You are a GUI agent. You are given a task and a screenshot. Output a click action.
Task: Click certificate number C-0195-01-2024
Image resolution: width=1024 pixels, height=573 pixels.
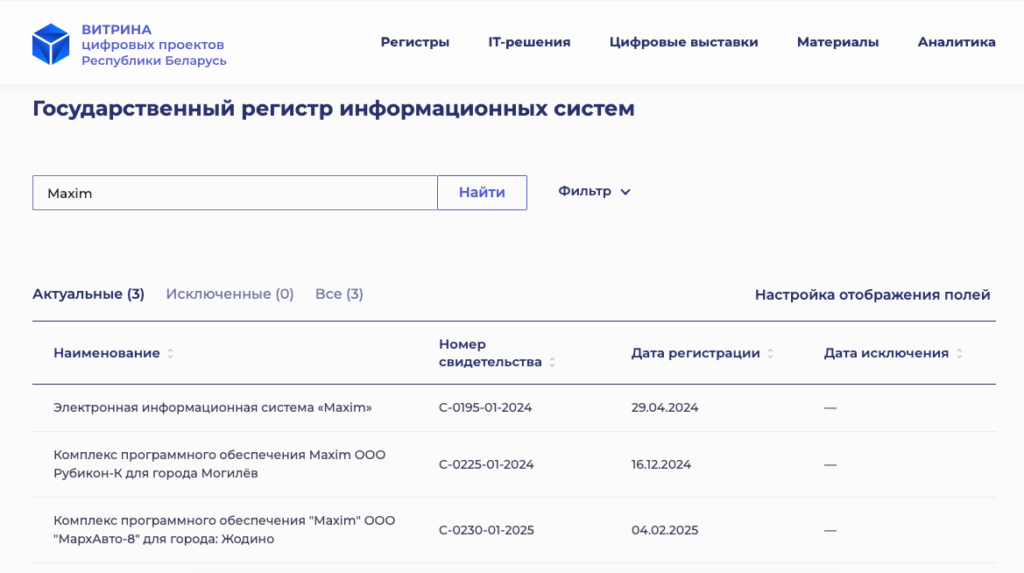485,408
